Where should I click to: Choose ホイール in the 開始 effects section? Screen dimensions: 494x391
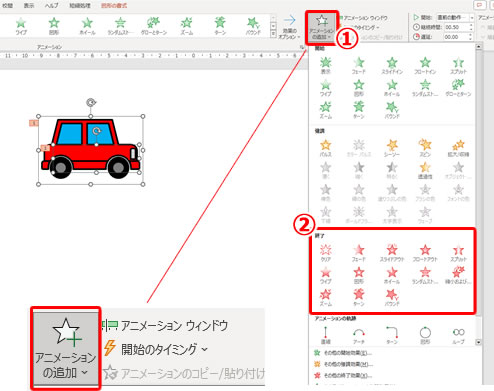pos(392,88)
